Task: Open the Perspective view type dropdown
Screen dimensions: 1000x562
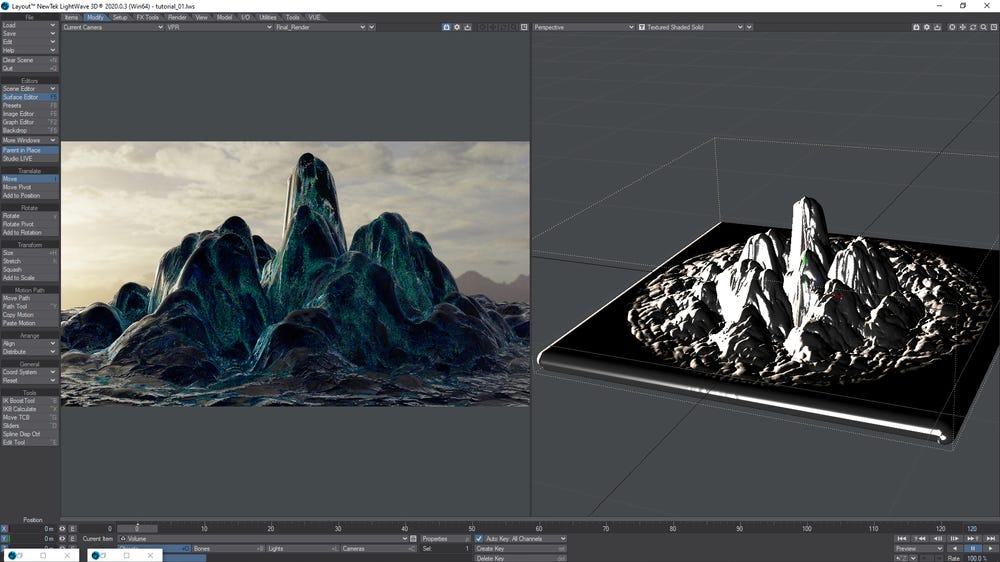Action: (584, 27)
